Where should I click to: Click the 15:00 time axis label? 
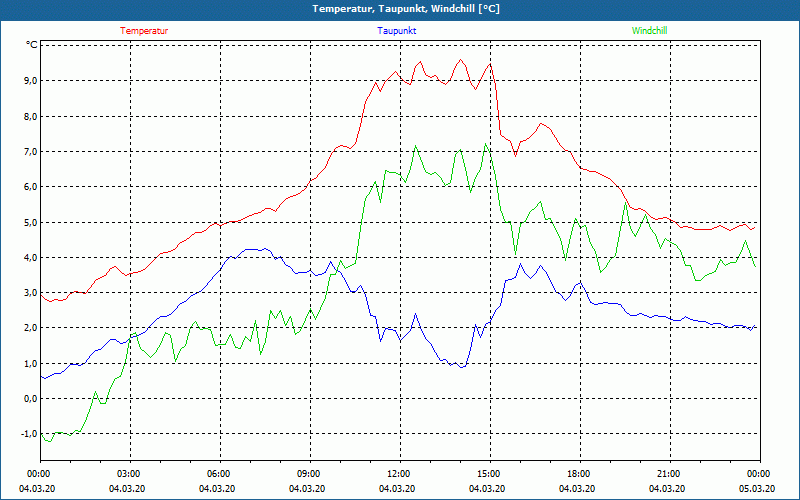[x=490, y=474]
